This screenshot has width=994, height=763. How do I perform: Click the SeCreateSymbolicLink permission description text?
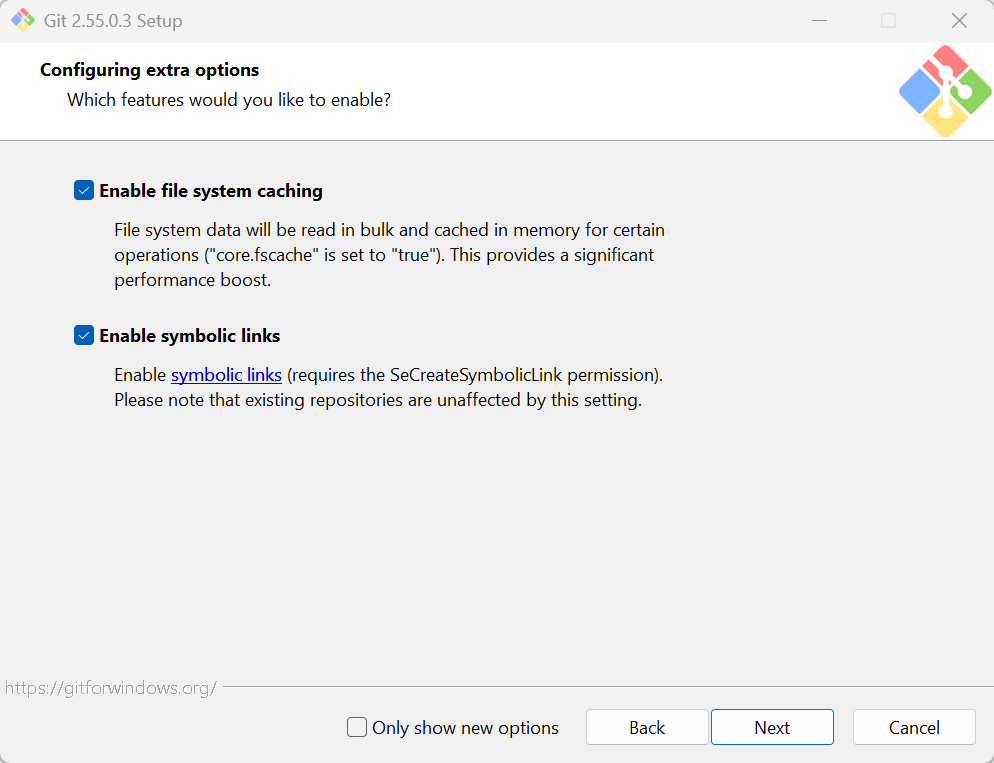[389, 387]
